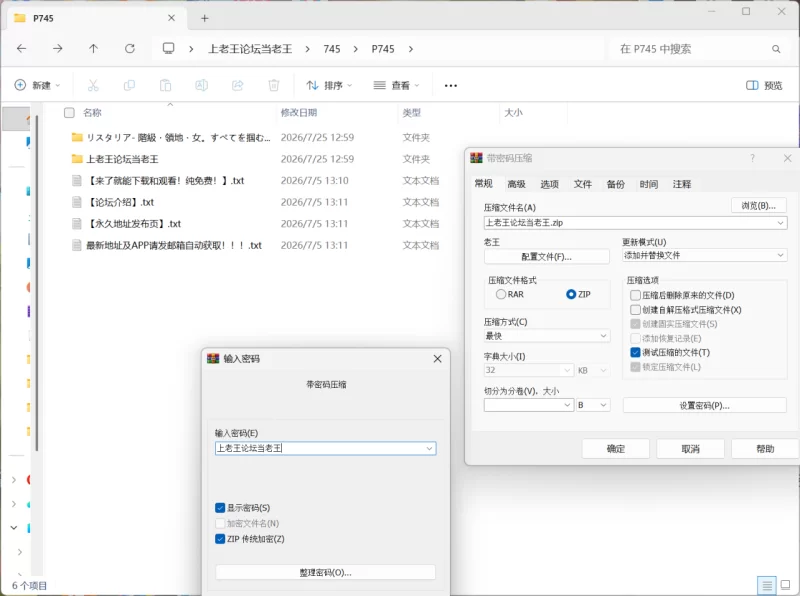Close the 输入密码 dialog
The height and width of the screenshot is (596, 800).
click(437, 359)
